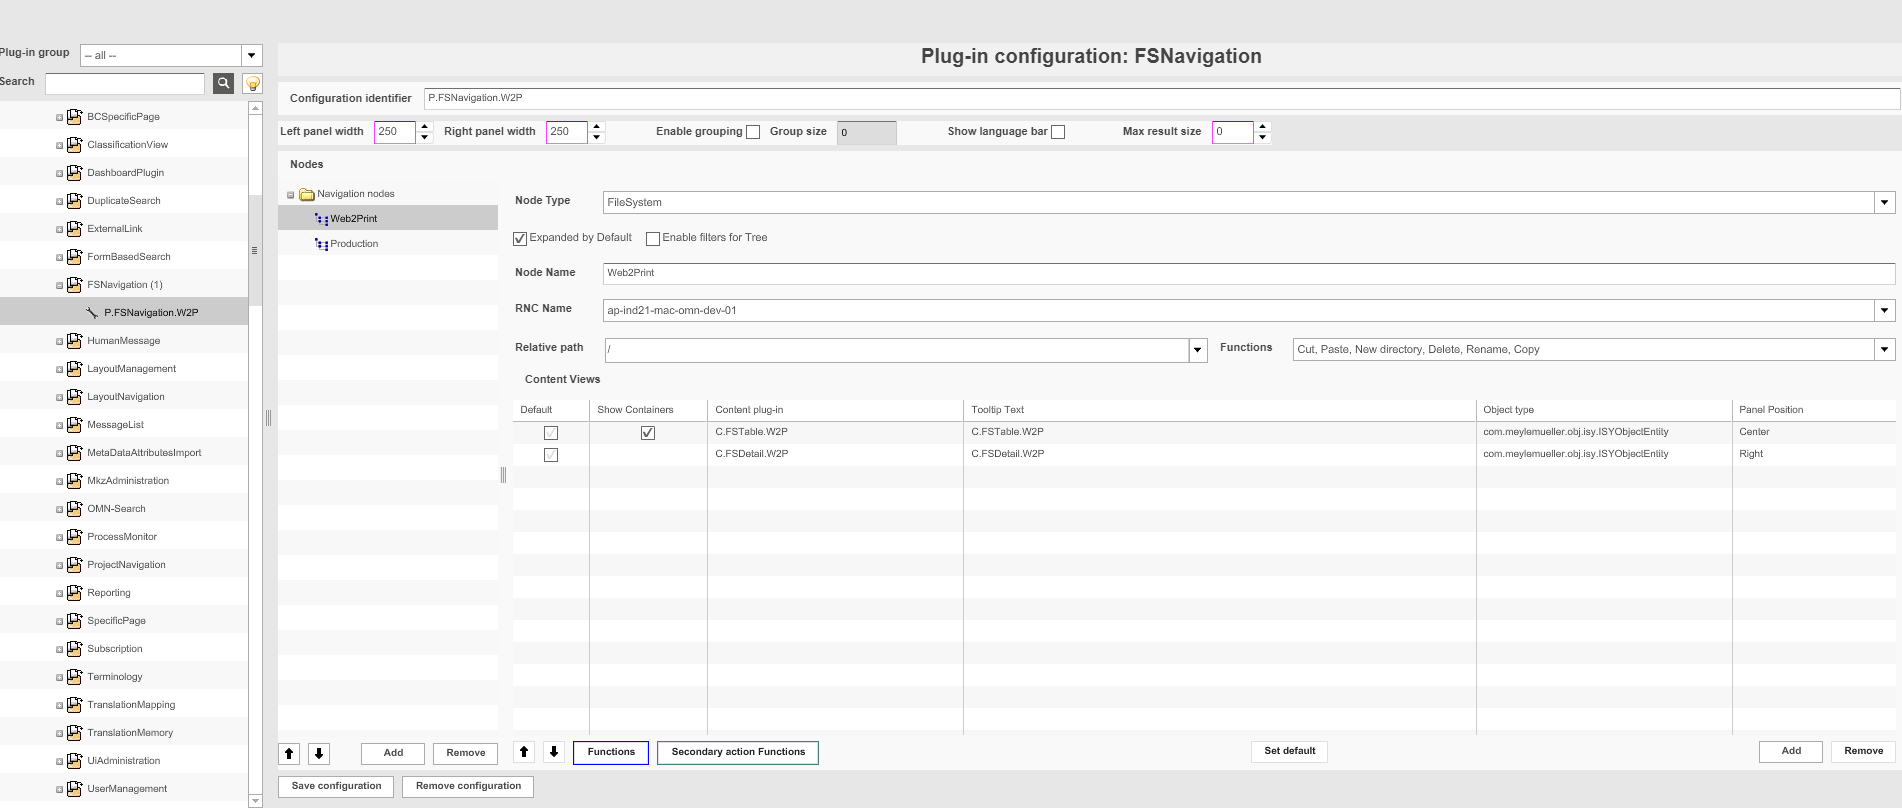Enable the grouping checkbox
Viewport: 1902px width, 808px height.
pyautogui.click(x=753, y=132)
